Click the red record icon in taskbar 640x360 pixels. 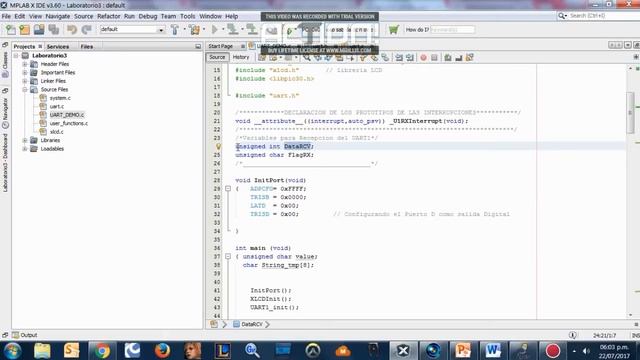coord(553,351)
